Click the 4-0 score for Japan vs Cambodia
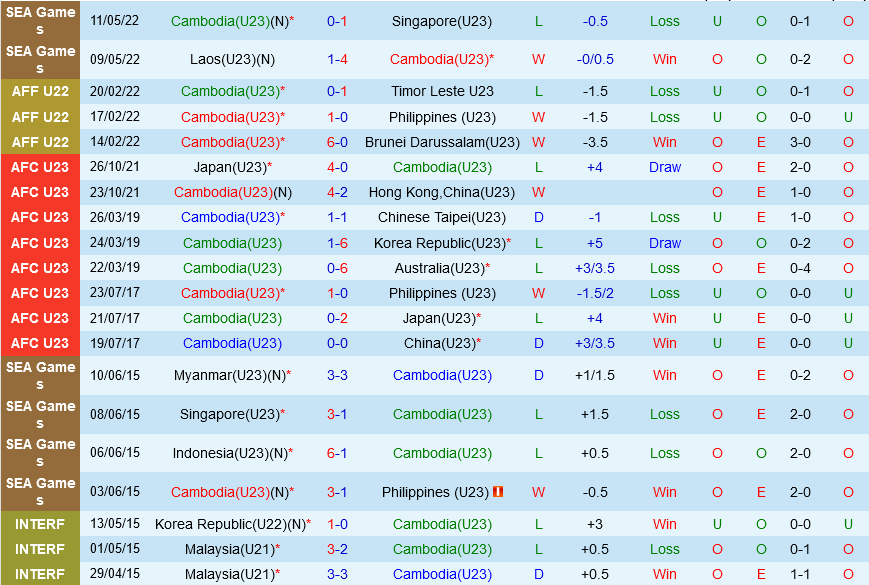 [x=337, y=167]
